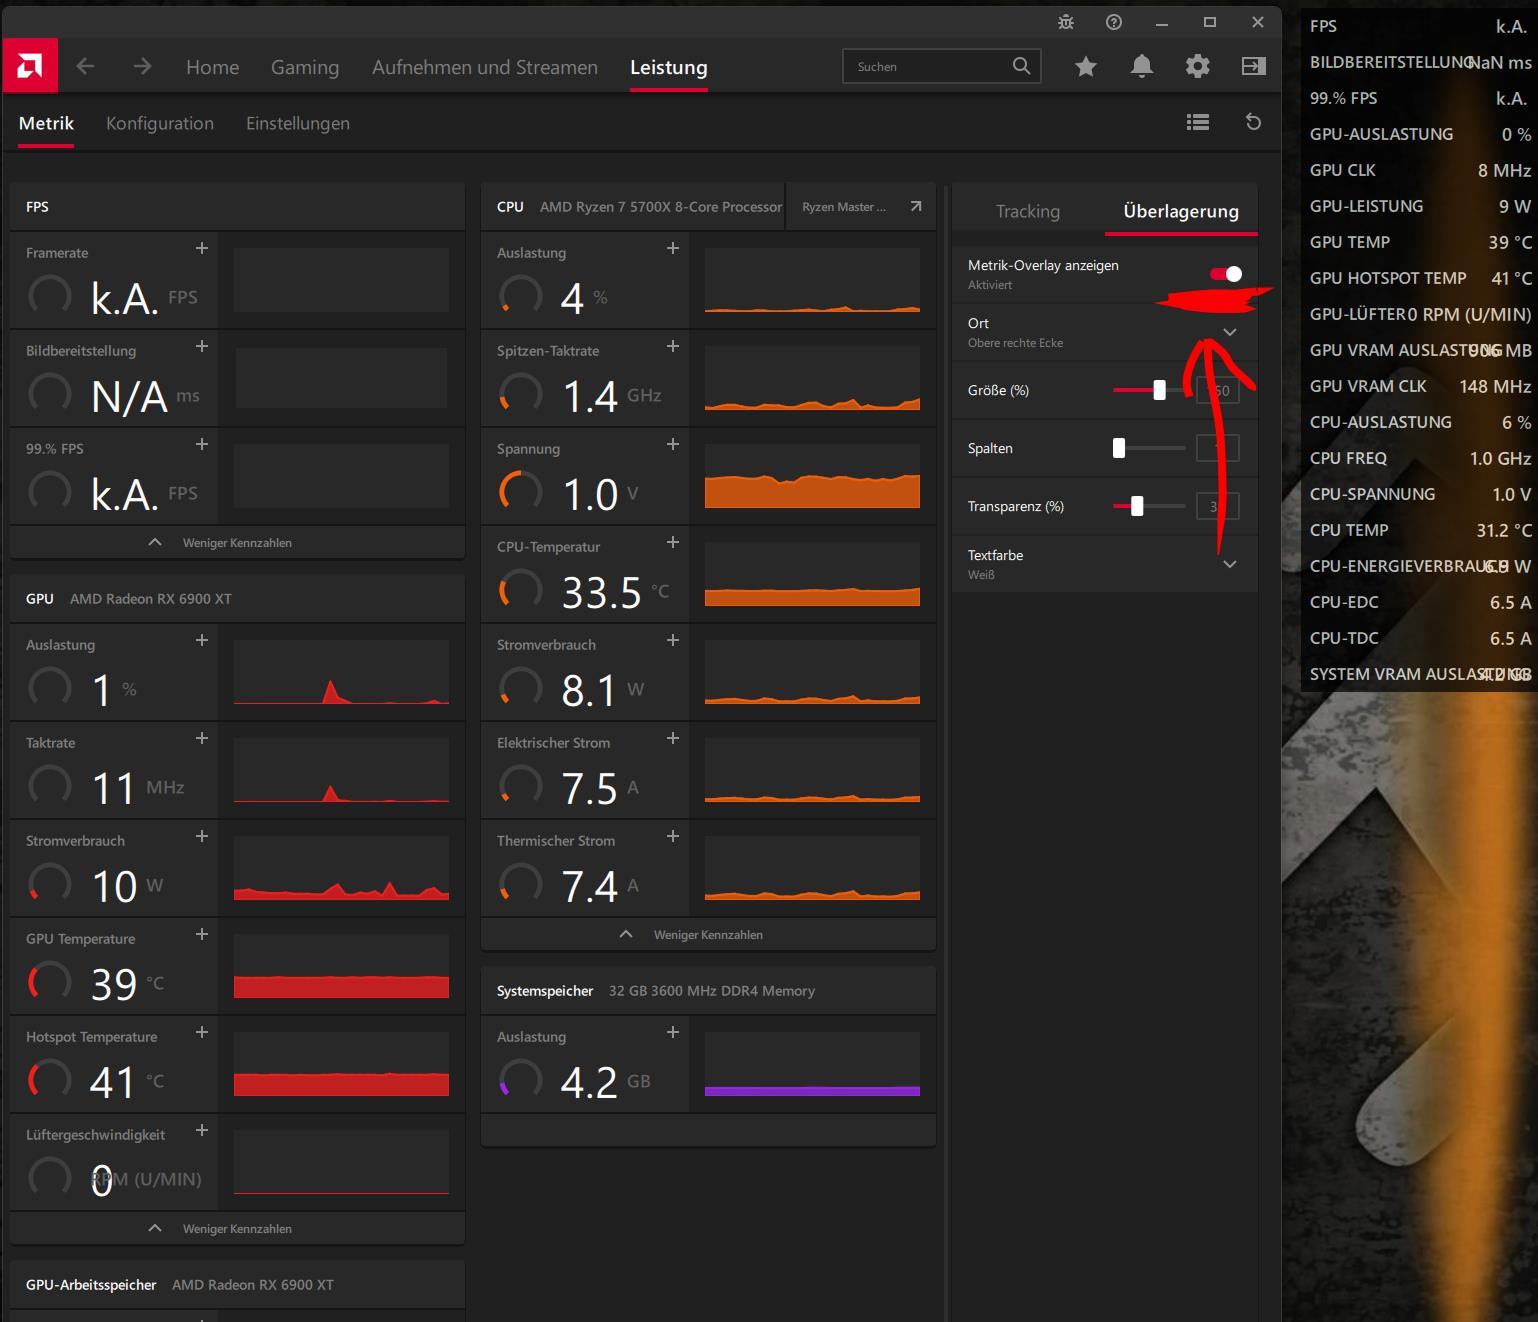Click the AMD logo icon
The image size is (1538, 1322).
(30, 67)
